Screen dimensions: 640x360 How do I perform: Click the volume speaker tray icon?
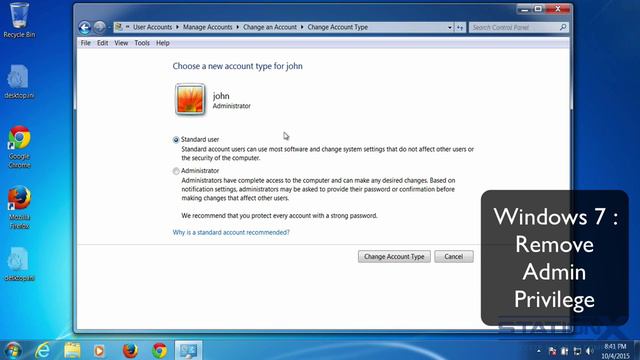(589, 351)
